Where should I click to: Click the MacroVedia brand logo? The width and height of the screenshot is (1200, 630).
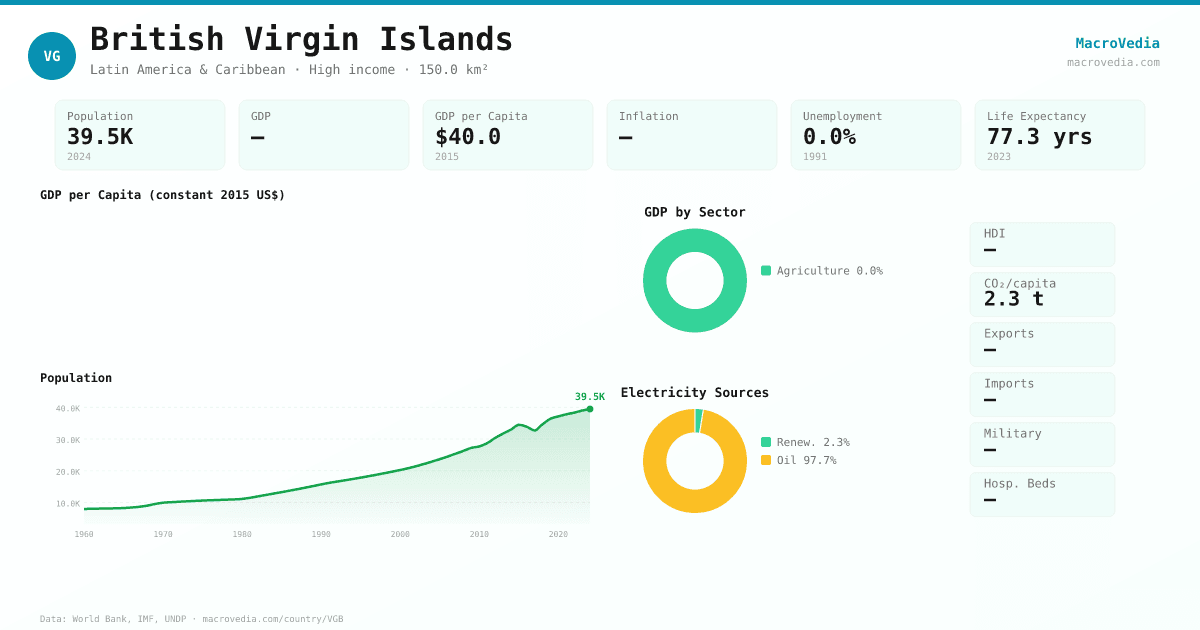click(x=1117, y=43)
